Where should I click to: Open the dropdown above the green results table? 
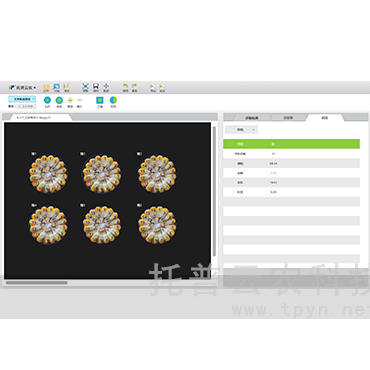coord(241,130)
